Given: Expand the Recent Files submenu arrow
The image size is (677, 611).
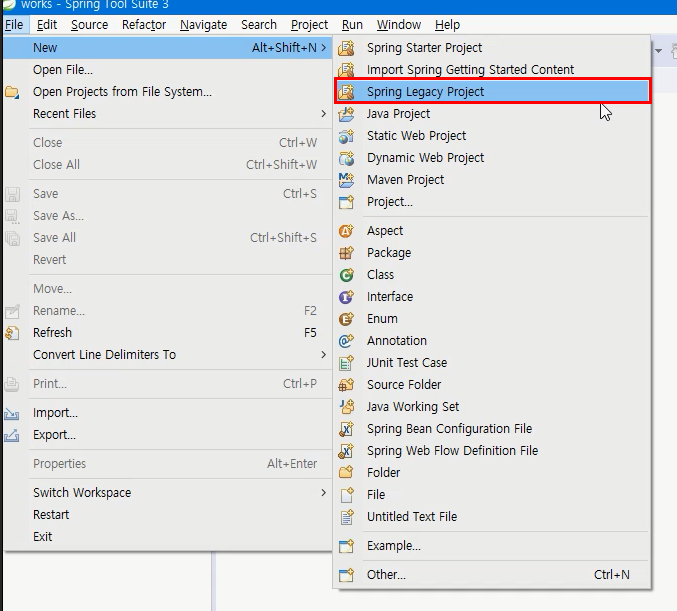Looking at the screenshot, I should point(323,114).
